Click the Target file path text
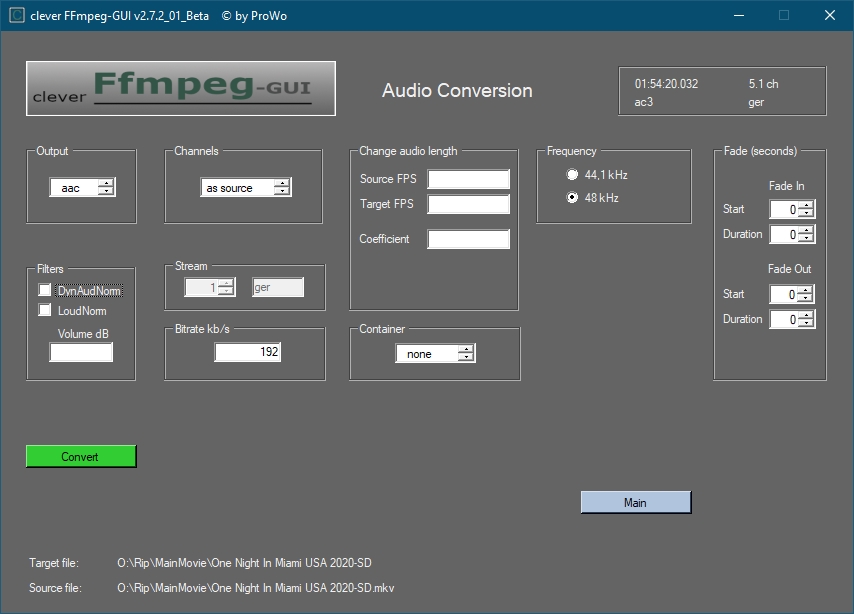Image resolution: width=854 pixels, height=614 pixels. [x=245, y=563]
